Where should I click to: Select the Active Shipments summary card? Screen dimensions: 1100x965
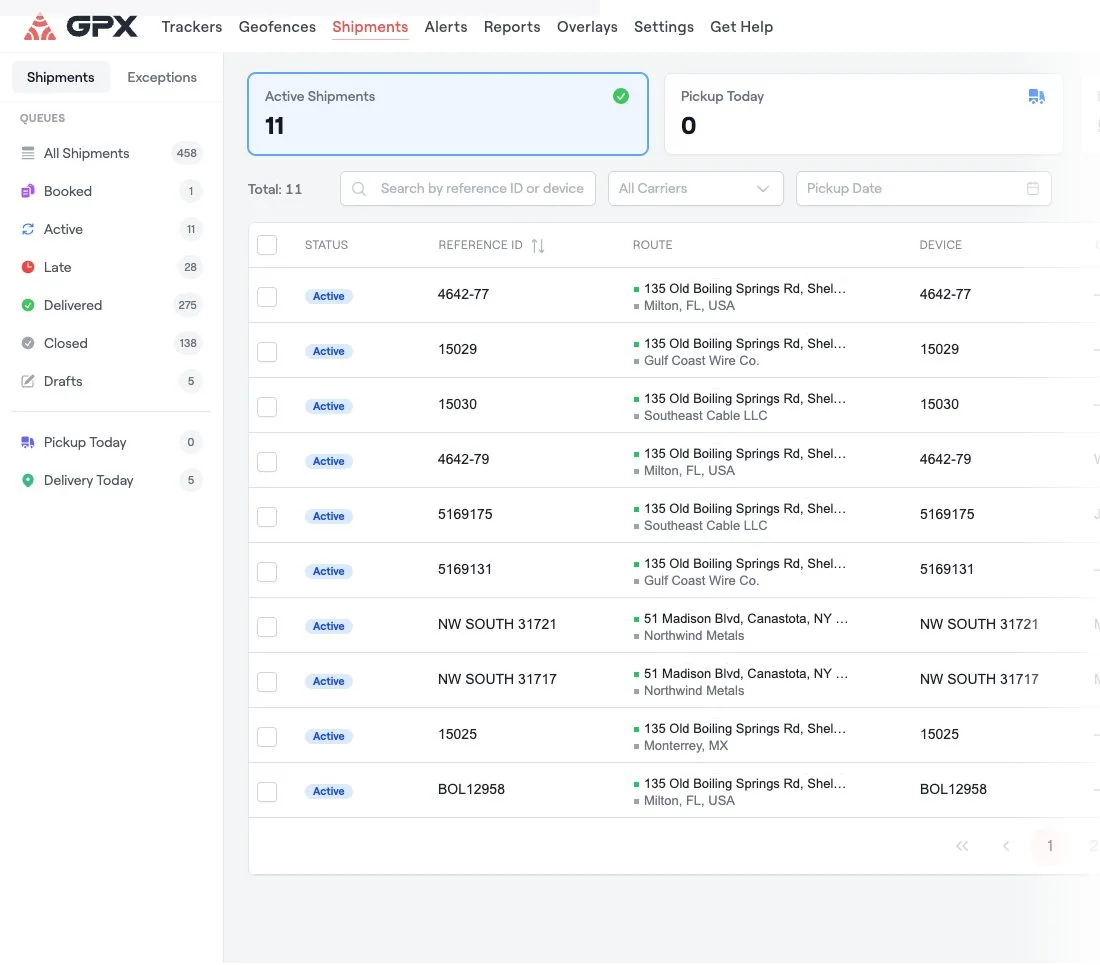448,114
